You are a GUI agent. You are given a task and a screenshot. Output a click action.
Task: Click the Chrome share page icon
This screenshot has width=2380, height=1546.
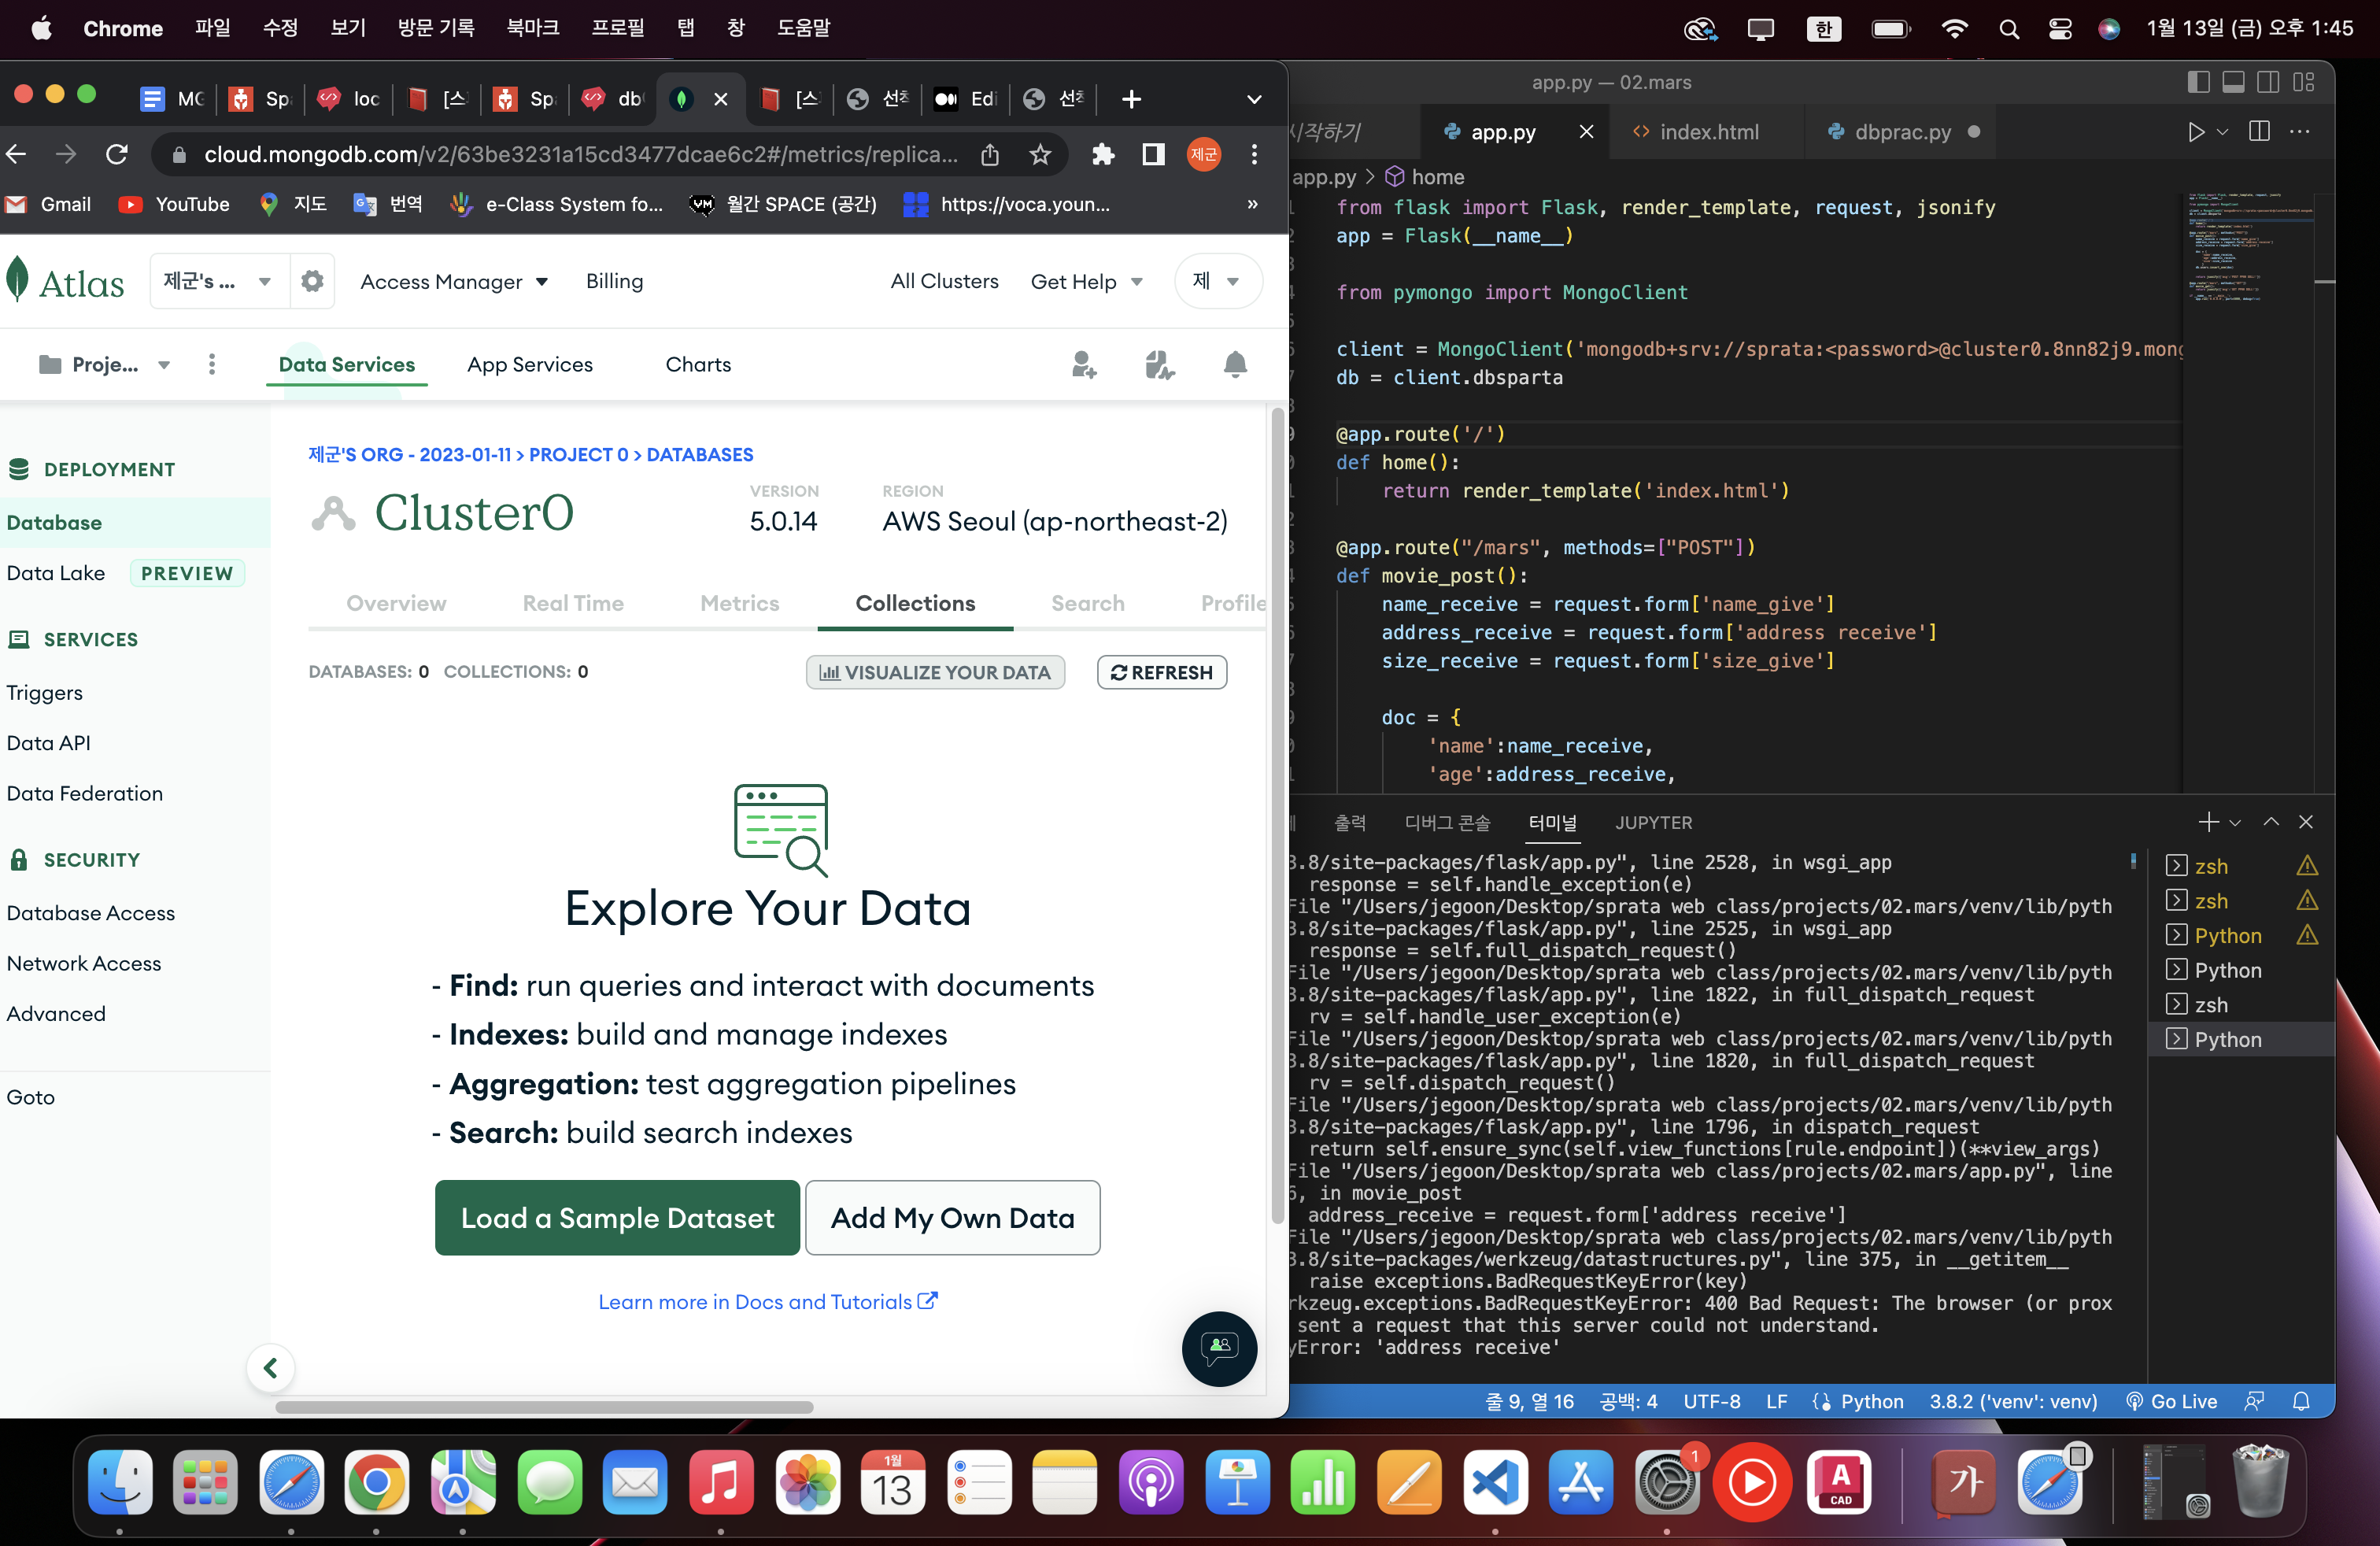pyautogui.click(x=989, y=154)
